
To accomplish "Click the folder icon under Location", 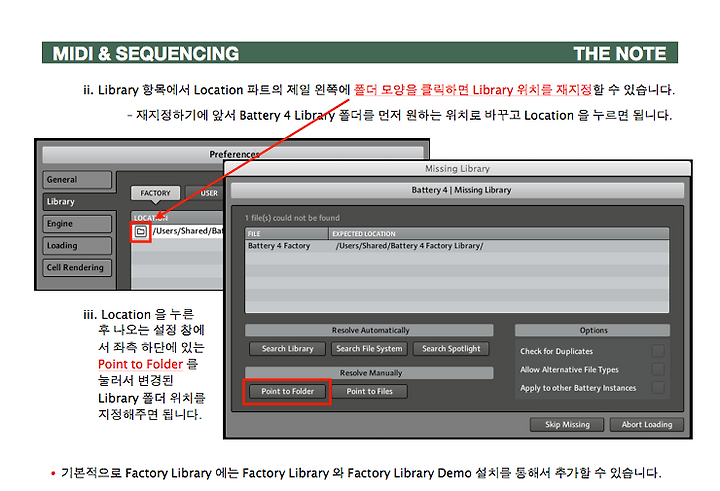I will coord(141,231).
